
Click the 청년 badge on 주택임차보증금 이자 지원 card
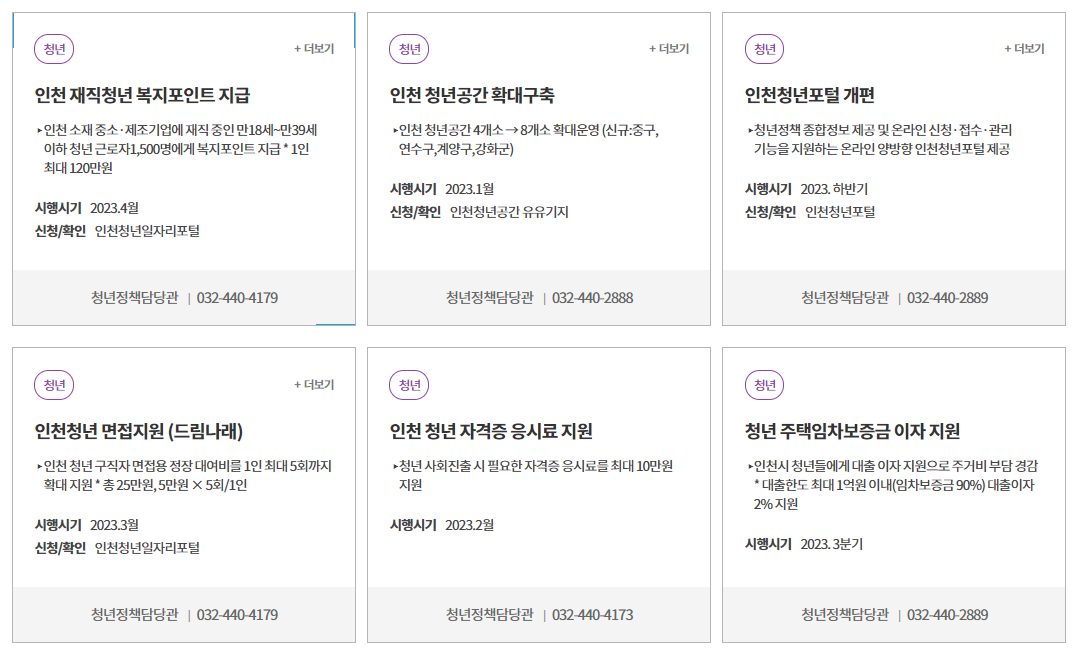point(764,385)
